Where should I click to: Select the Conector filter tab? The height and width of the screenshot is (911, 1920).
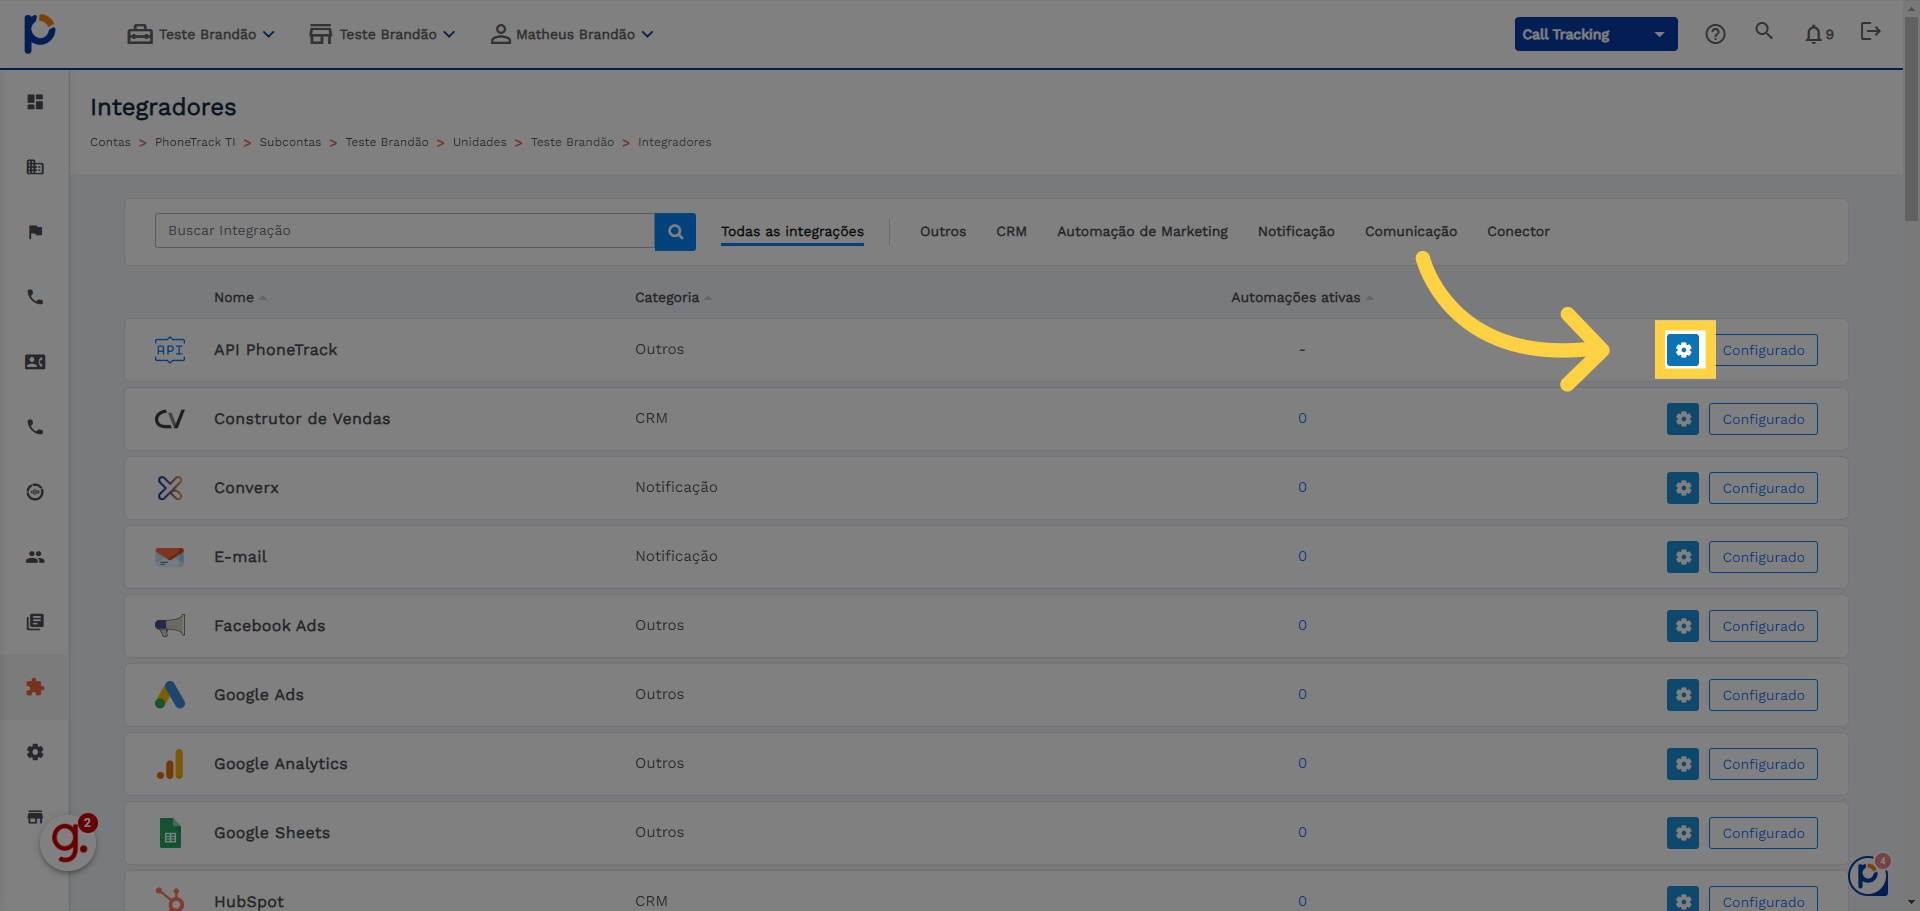[x=1518, y=231]
